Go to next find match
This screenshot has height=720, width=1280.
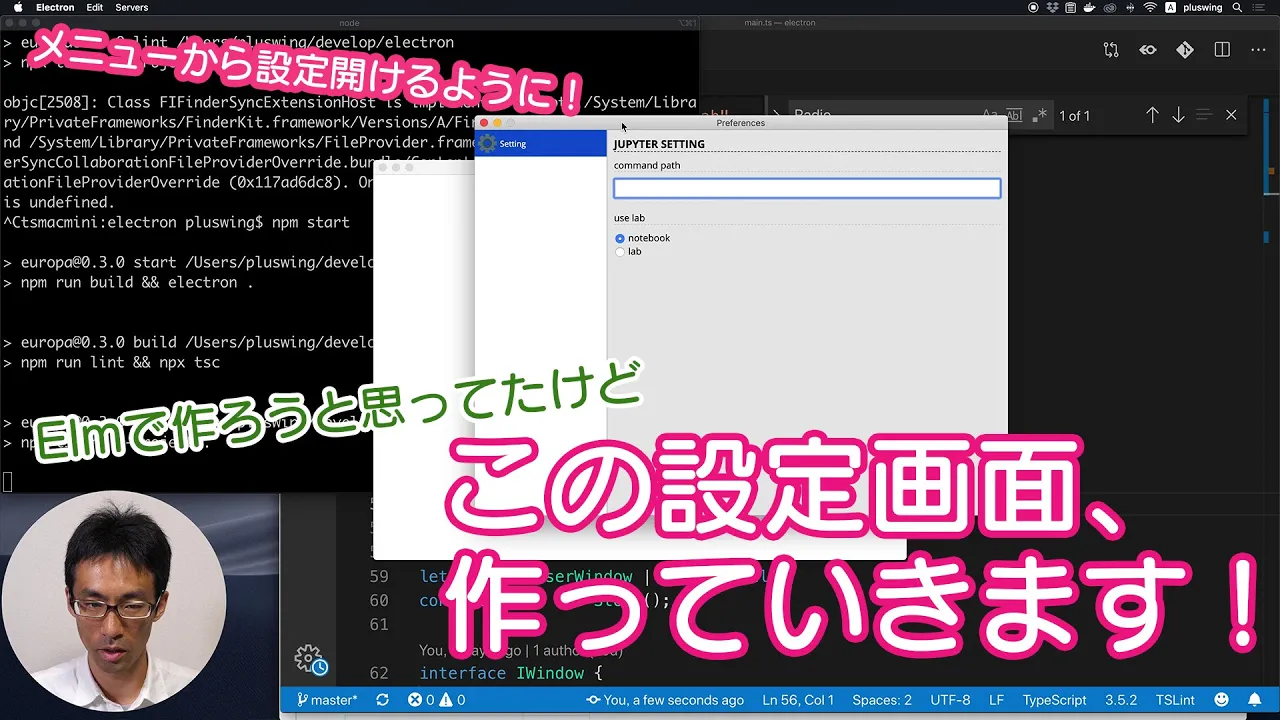pyautogui.click(x=1178, y=115)
